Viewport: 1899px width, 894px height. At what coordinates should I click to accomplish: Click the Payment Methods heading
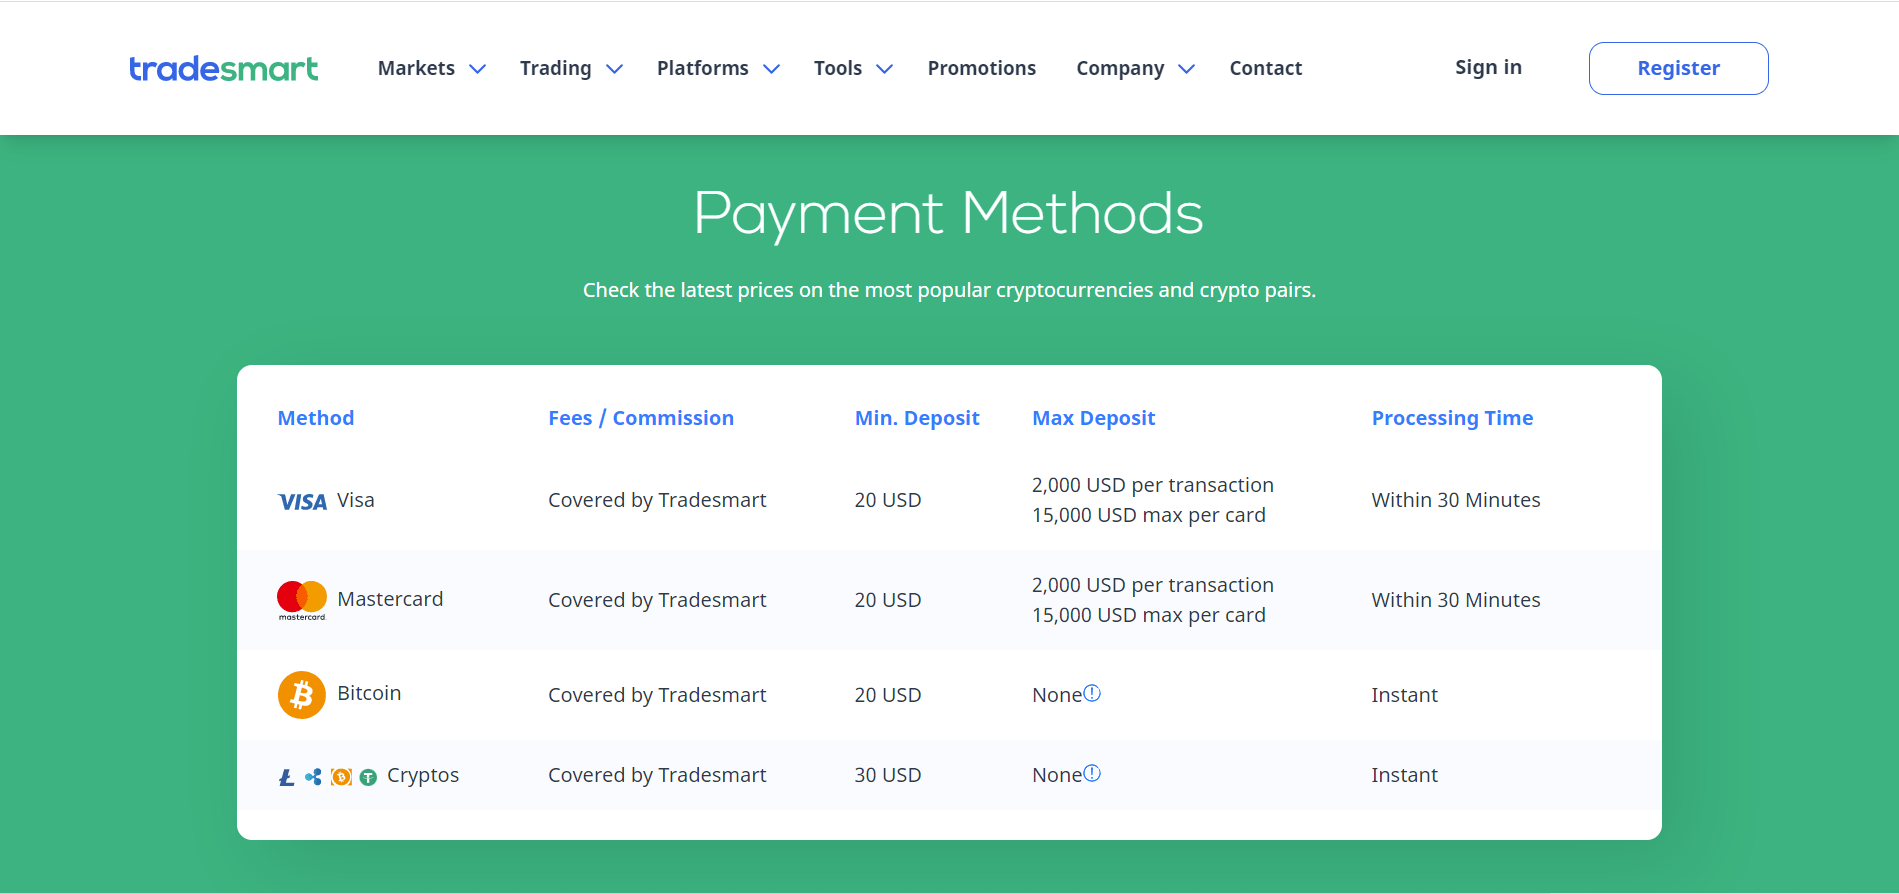(949, 214)
